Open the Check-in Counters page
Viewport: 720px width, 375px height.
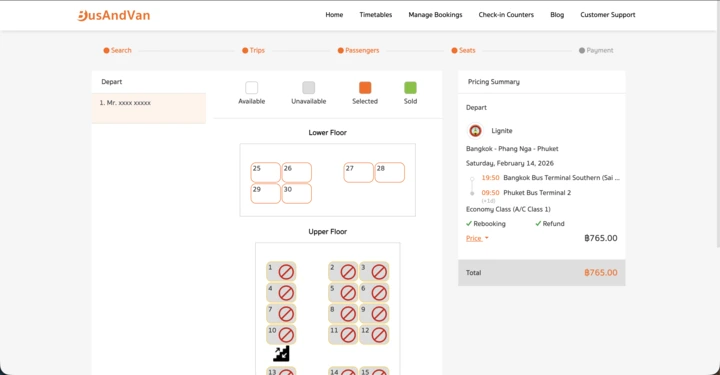point(506,15)
